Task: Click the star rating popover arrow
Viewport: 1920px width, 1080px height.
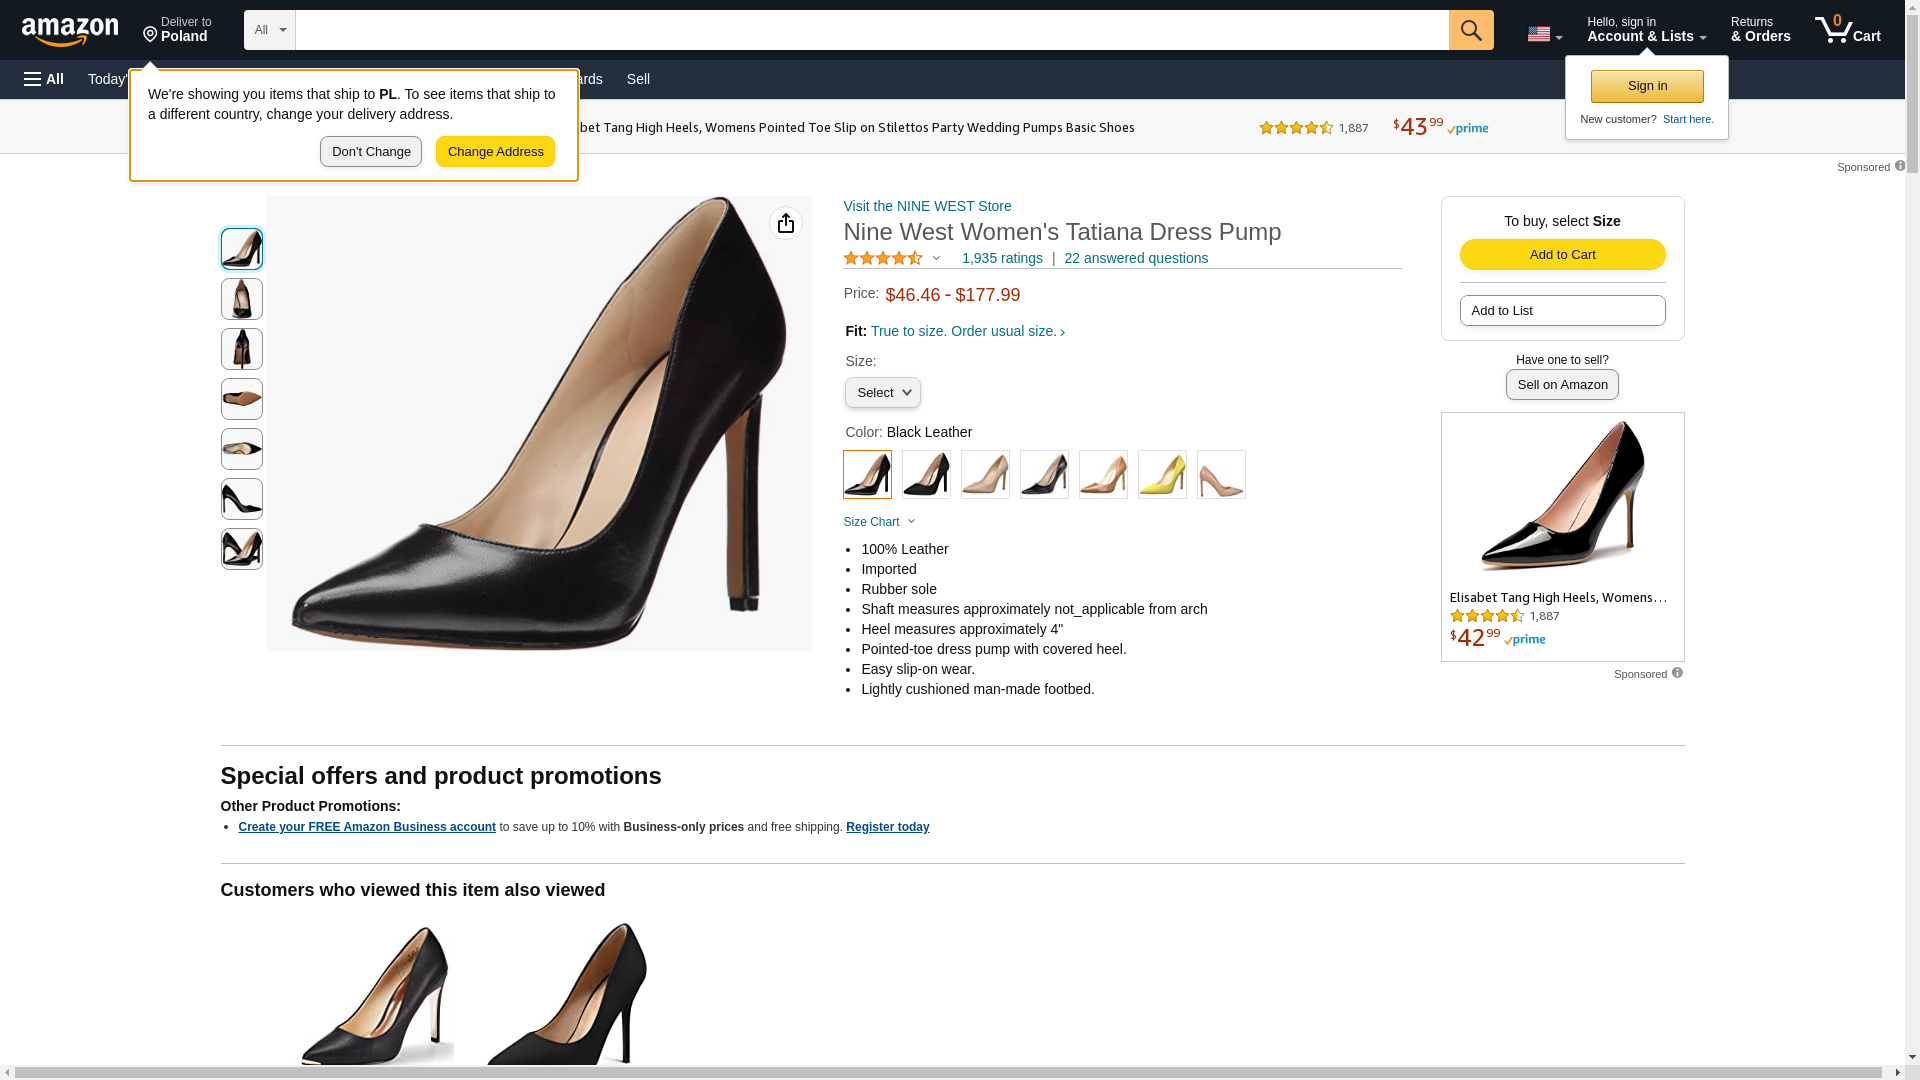Action: point(936,259)
